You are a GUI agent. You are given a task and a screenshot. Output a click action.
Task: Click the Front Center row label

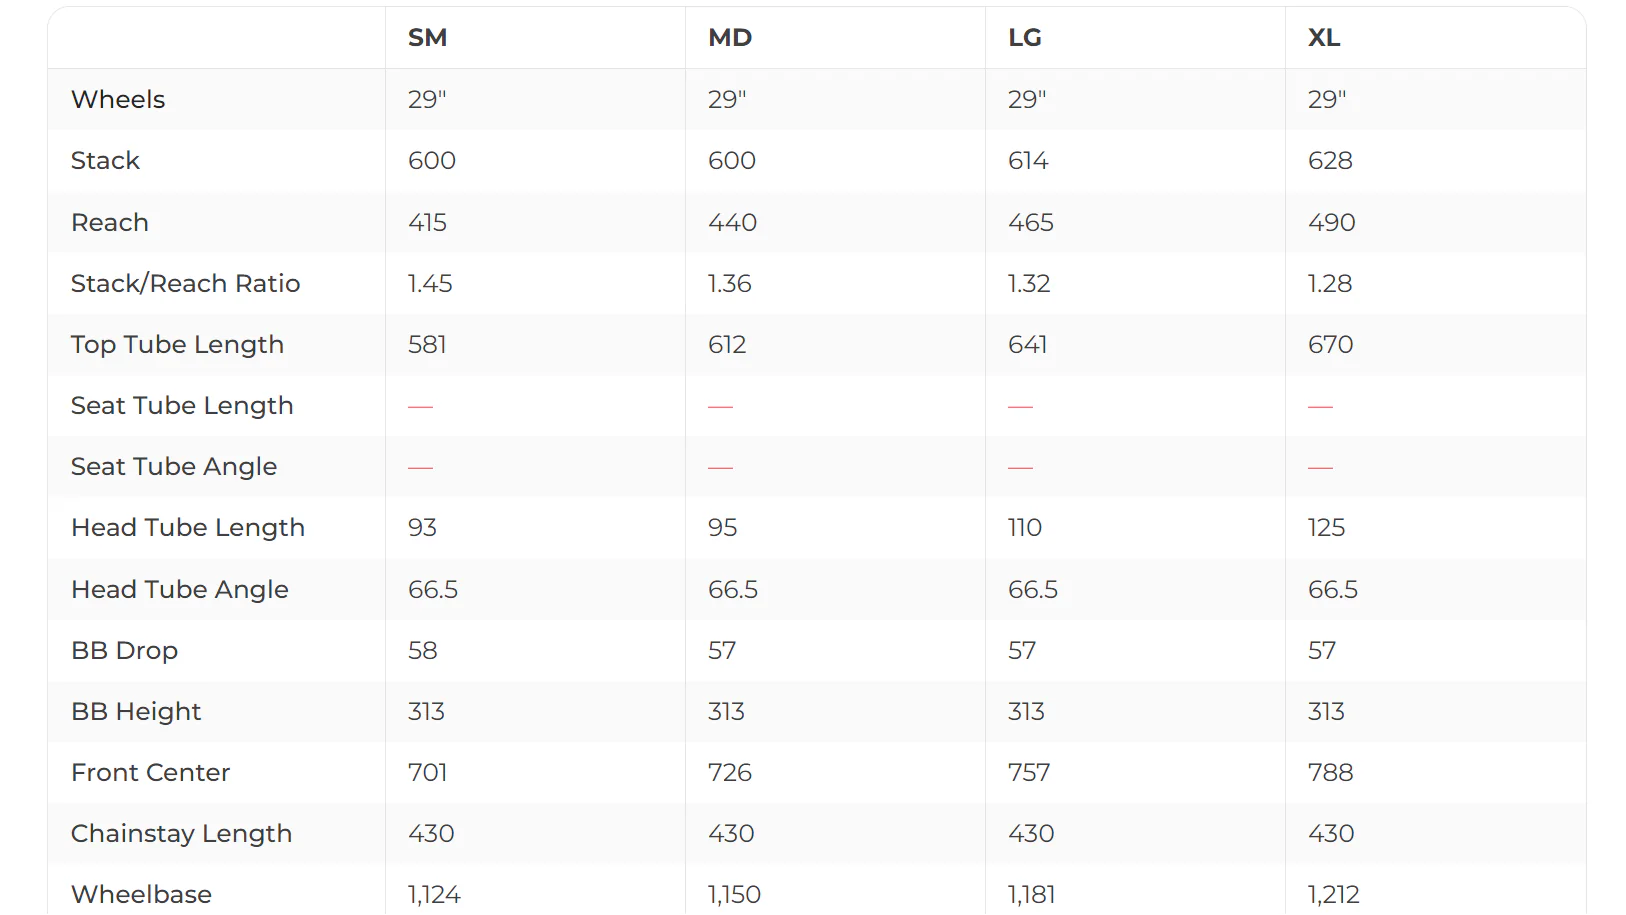click(x=150, y=773)
